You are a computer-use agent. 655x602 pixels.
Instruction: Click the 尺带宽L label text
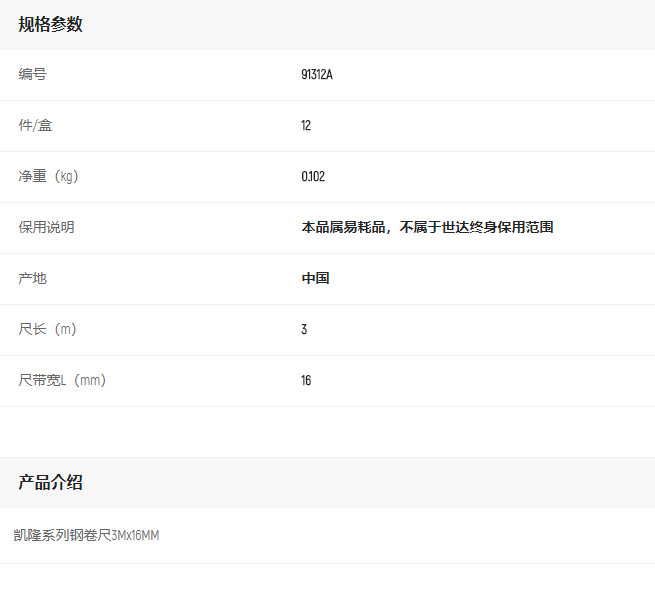(x=42, y=381)
